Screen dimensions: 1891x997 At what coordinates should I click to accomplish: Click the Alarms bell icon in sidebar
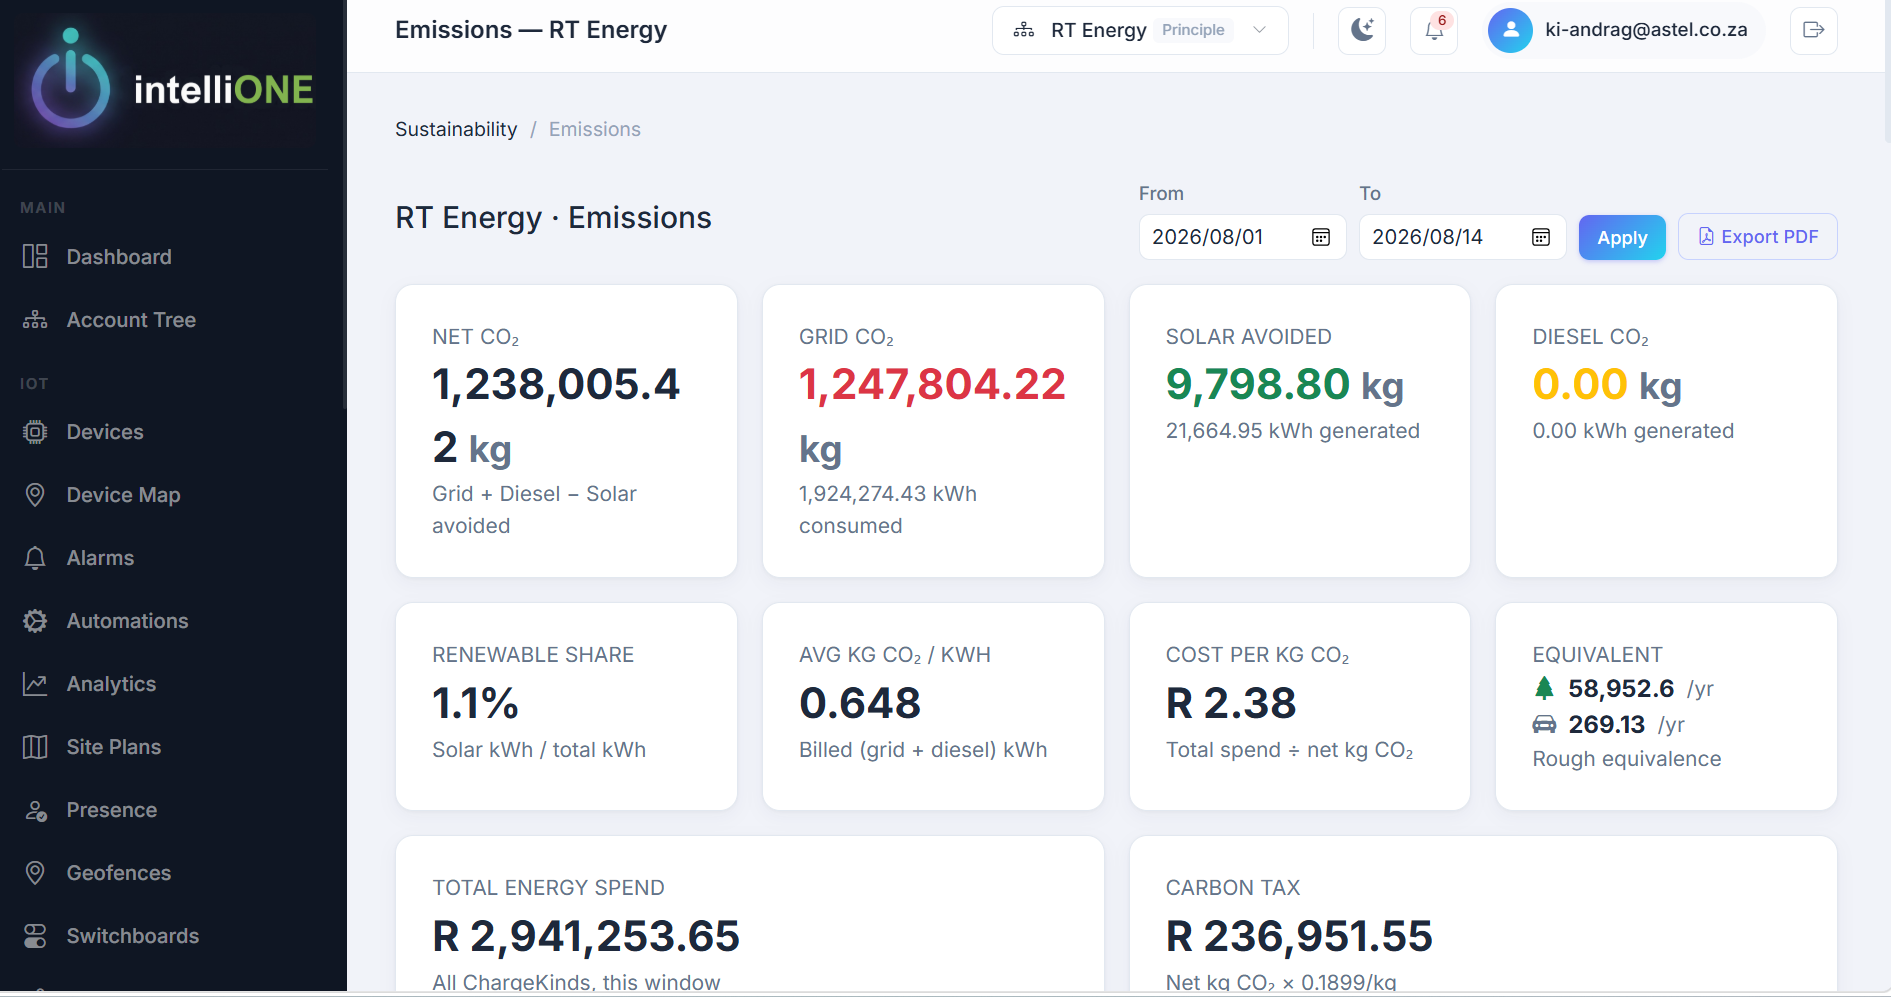pos(35,558)
